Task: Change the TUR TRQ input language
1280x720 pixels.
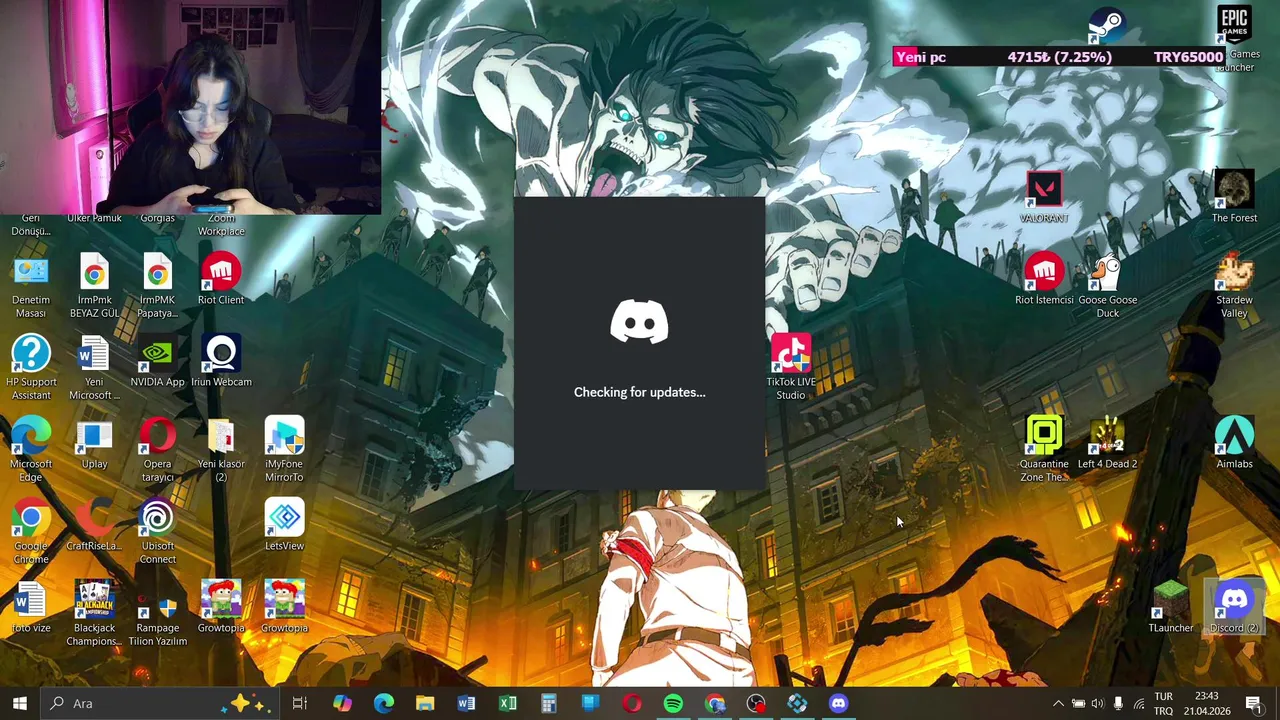Action: 1164,703
